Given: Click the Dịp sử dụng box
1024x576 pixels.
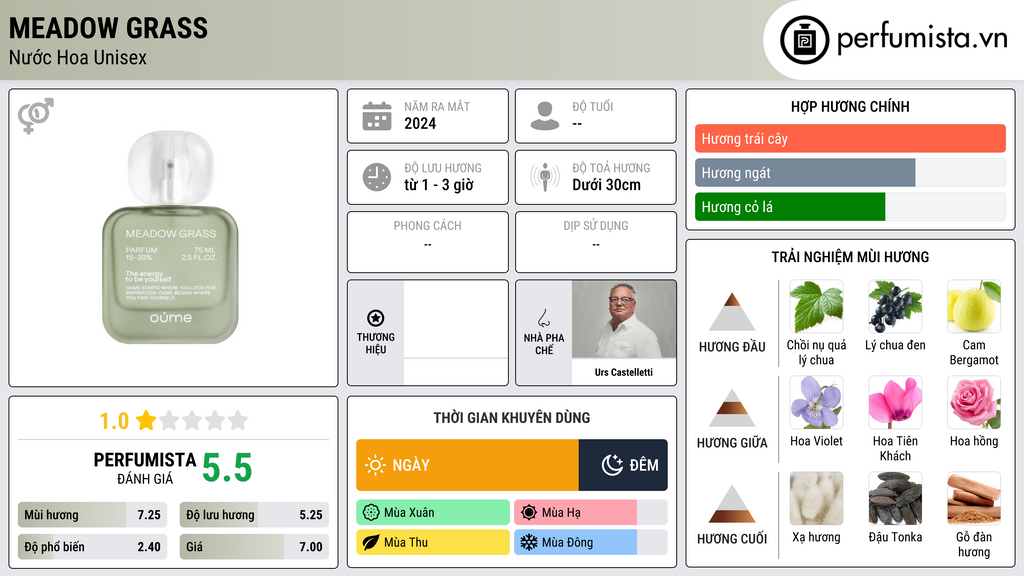Looking at the screenshot, I should click(596, 242).
